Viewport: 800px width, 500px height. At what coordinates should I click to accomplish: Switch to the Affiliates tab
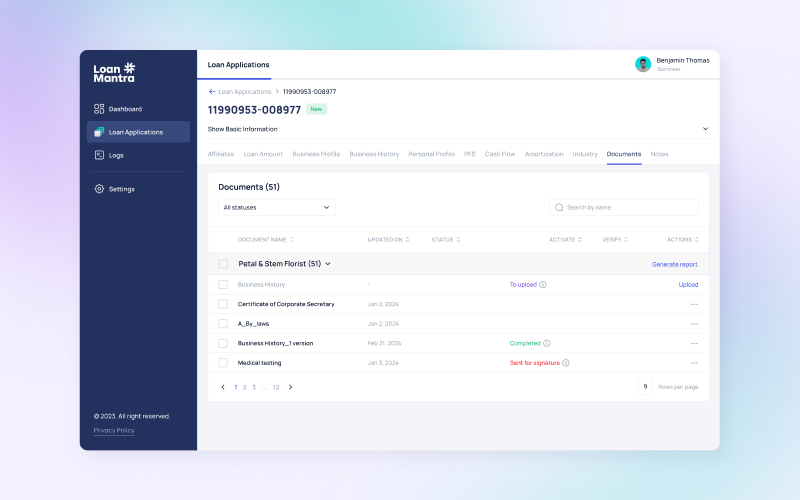coord(221,154)
